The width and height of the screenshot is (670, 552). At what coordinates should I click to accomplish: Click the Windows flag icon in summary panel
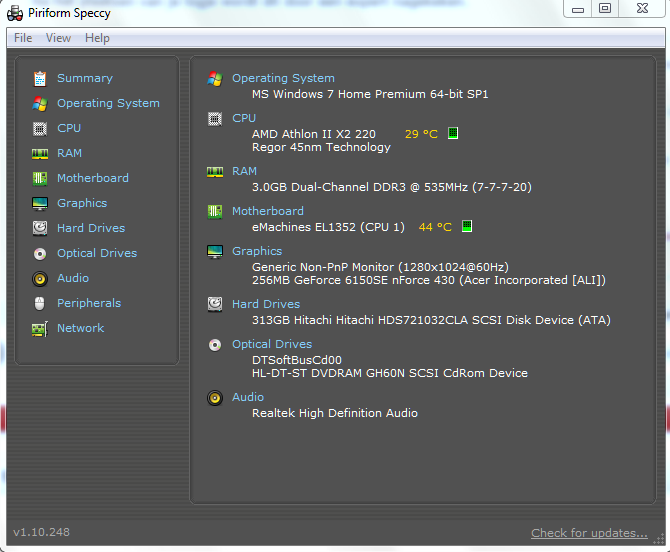[215, 79]
